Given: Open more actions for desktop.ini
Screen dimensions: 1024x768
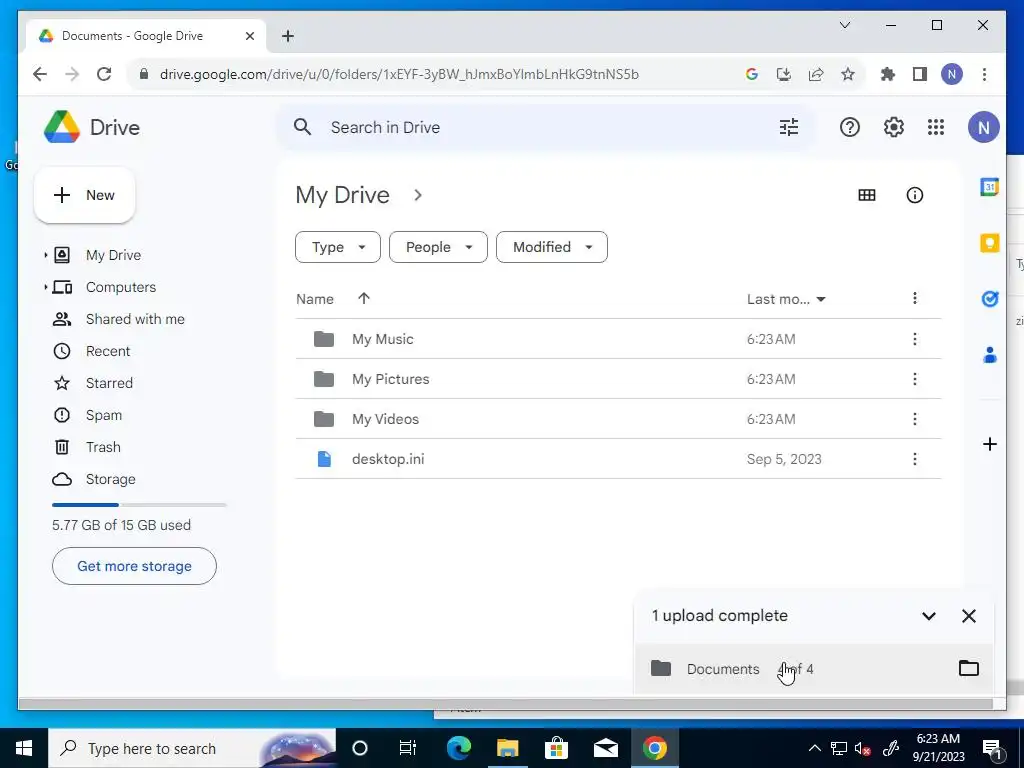Looking at the screenshot, I should 914,459.
